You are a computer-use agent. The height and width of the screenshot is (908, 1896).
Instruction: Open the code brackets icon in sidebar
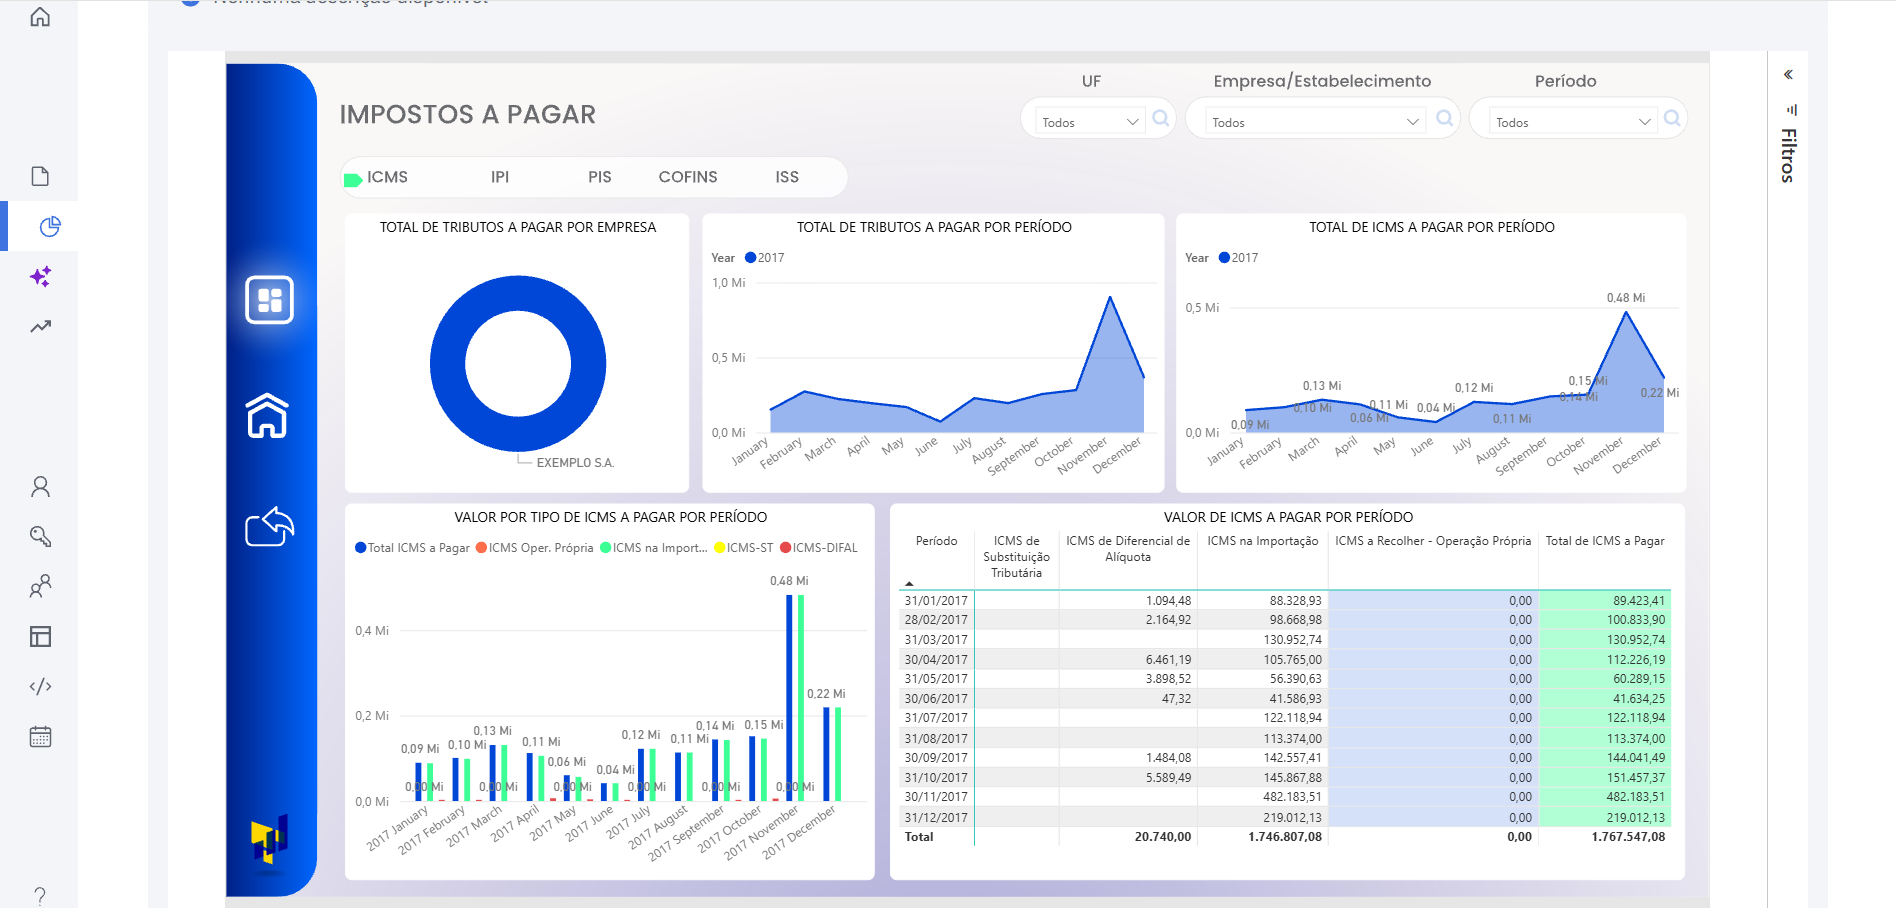point(40,687)
